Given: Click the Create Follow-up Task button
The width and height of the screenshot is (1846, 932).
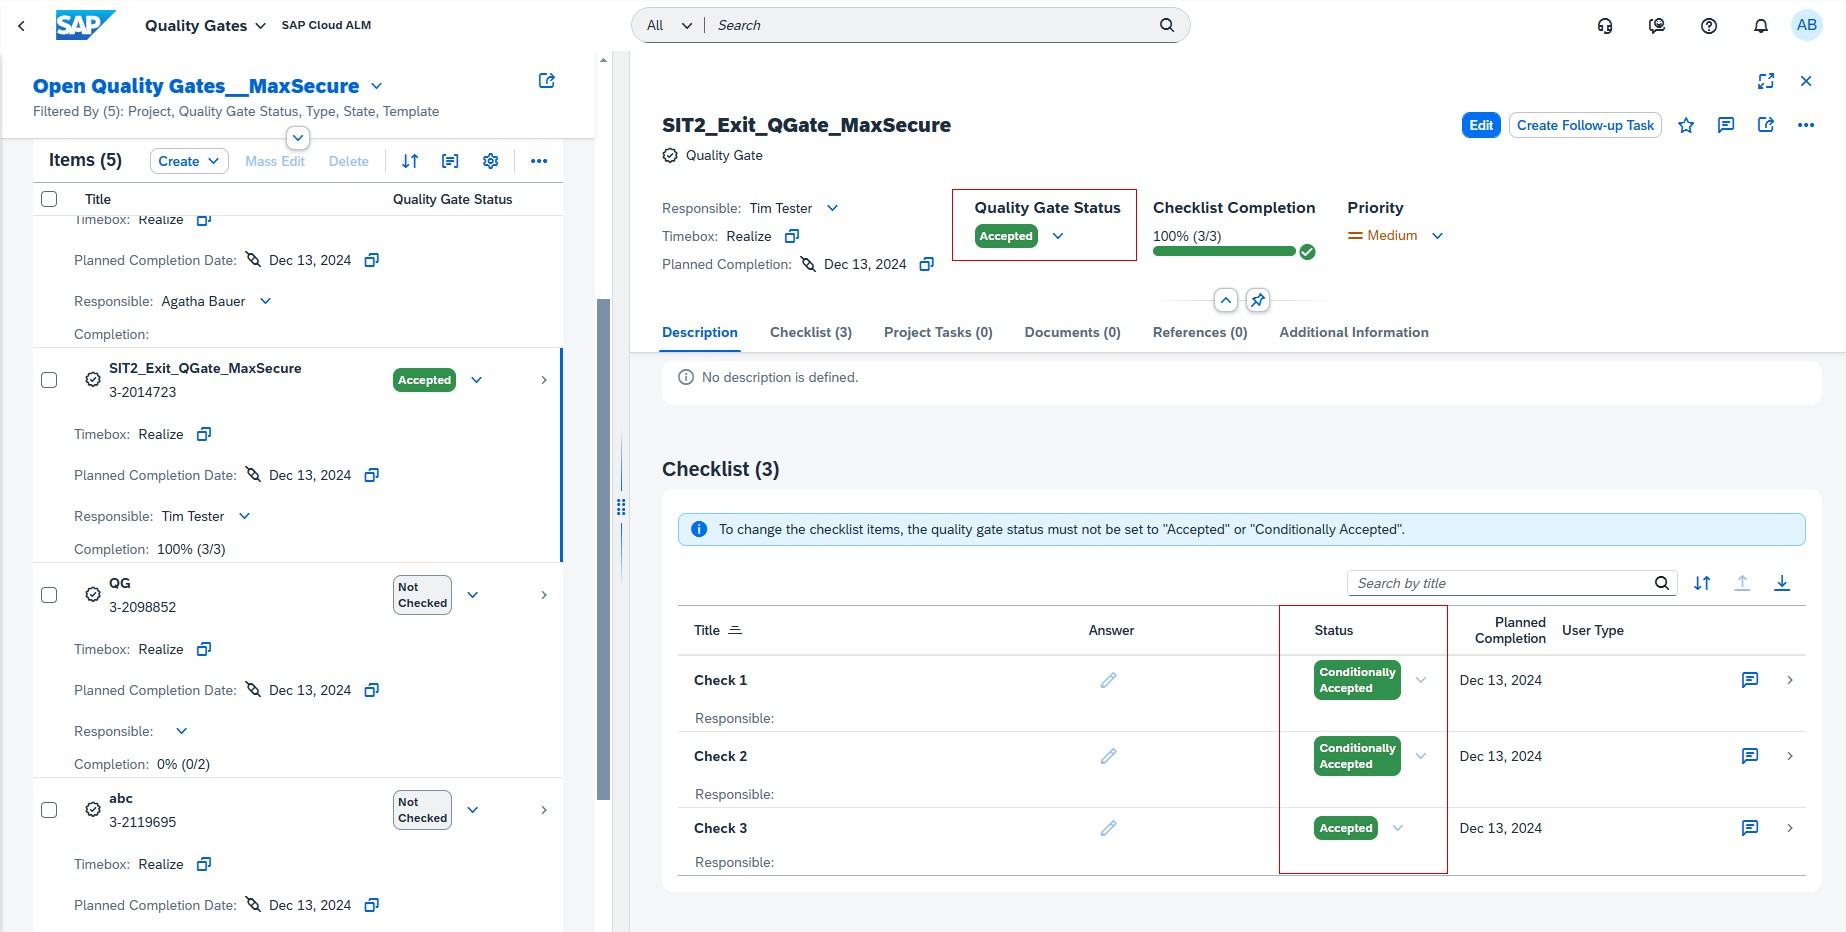Looking at the screenshot, I should pyautogui.click(x=1584, y=125).
